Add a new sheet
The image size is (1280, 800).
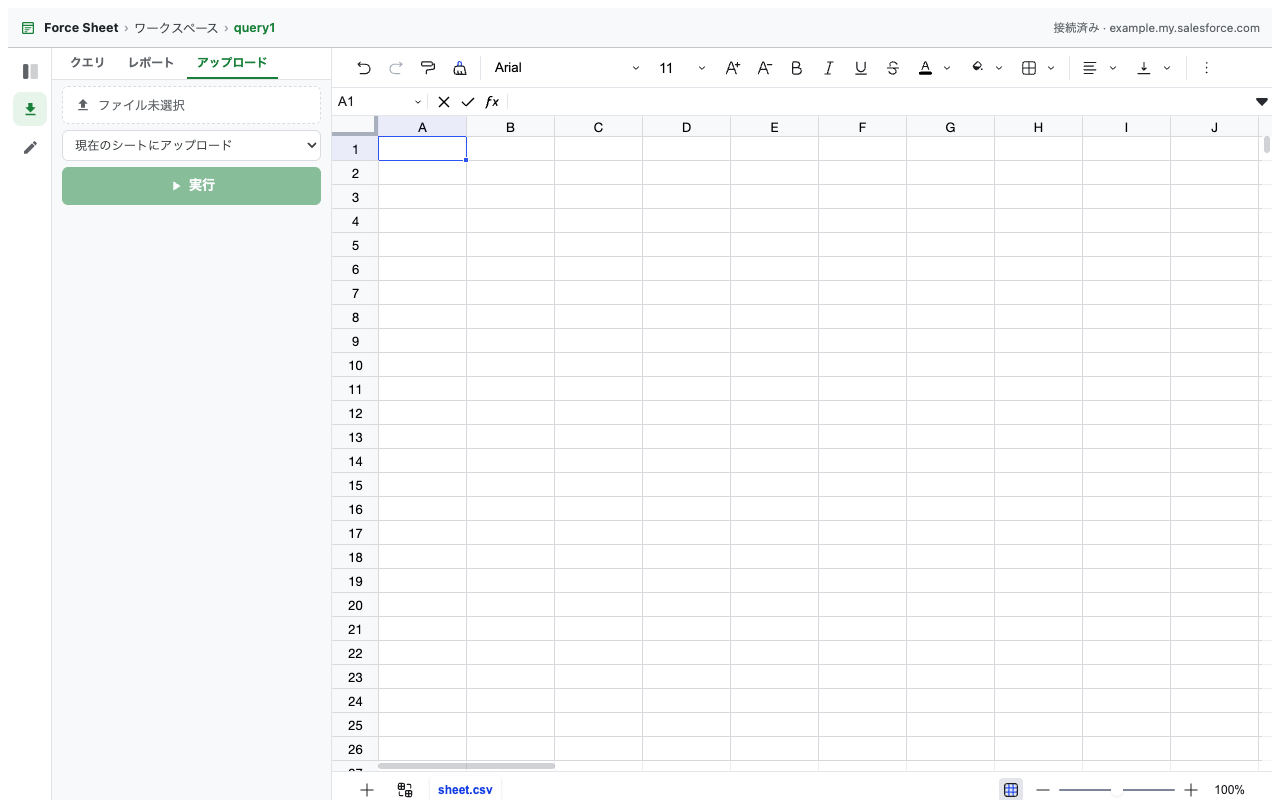367,790
